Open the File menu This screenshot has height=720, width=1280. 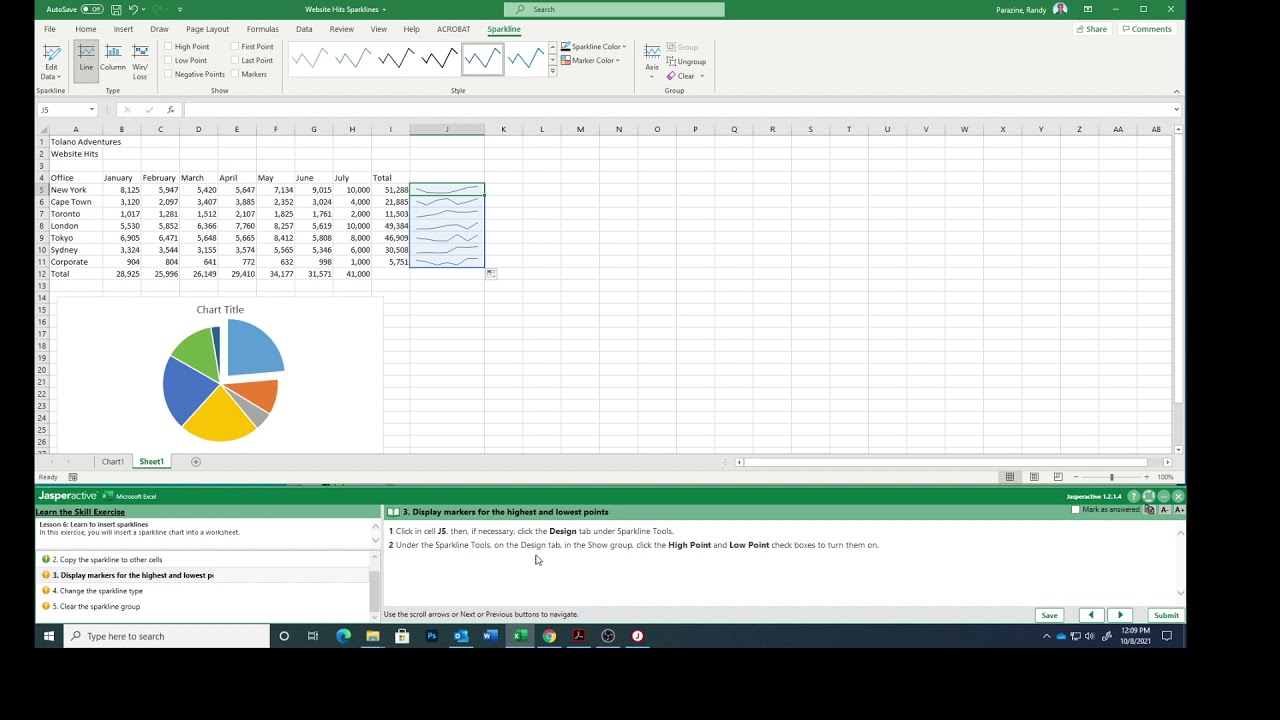click(x=50, y=29)
